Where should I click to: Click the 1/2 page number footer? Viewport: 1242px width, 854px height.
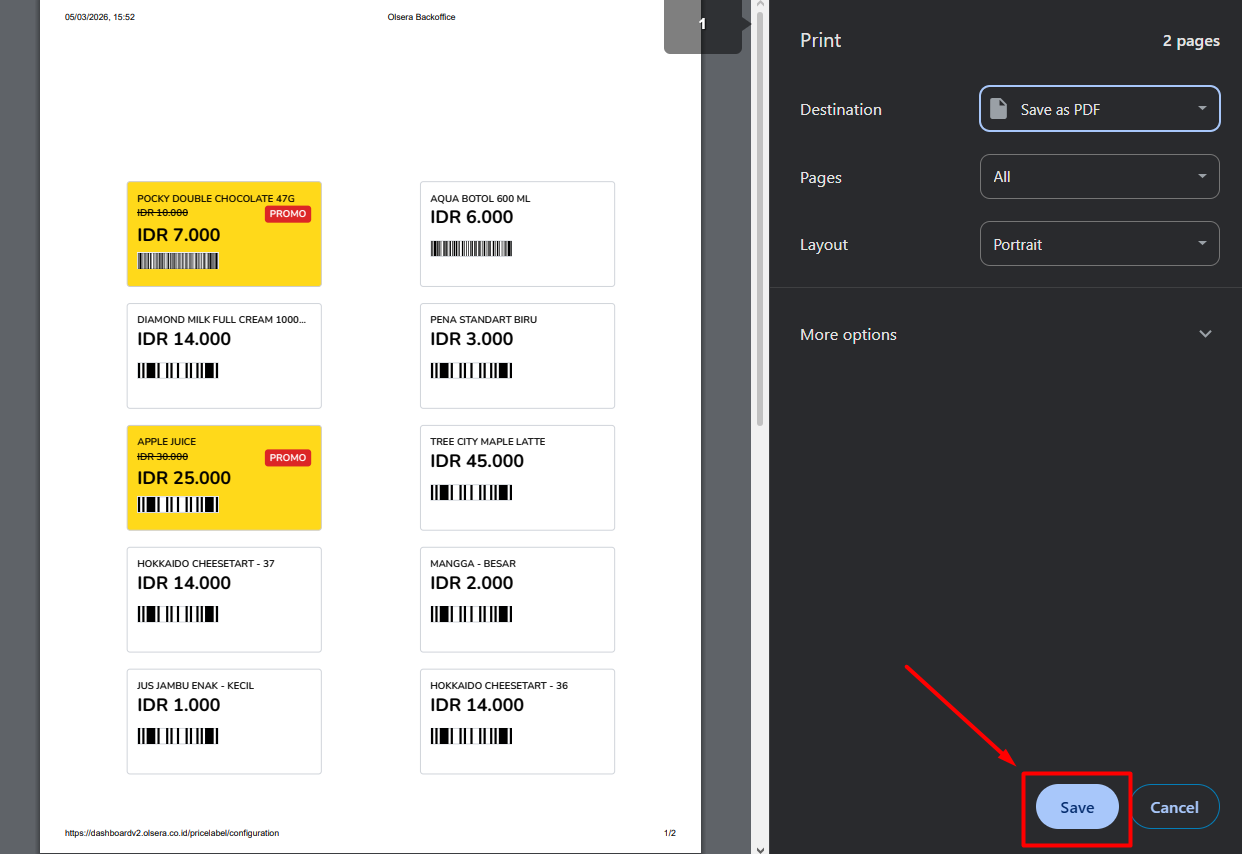[x=670, y=833]
